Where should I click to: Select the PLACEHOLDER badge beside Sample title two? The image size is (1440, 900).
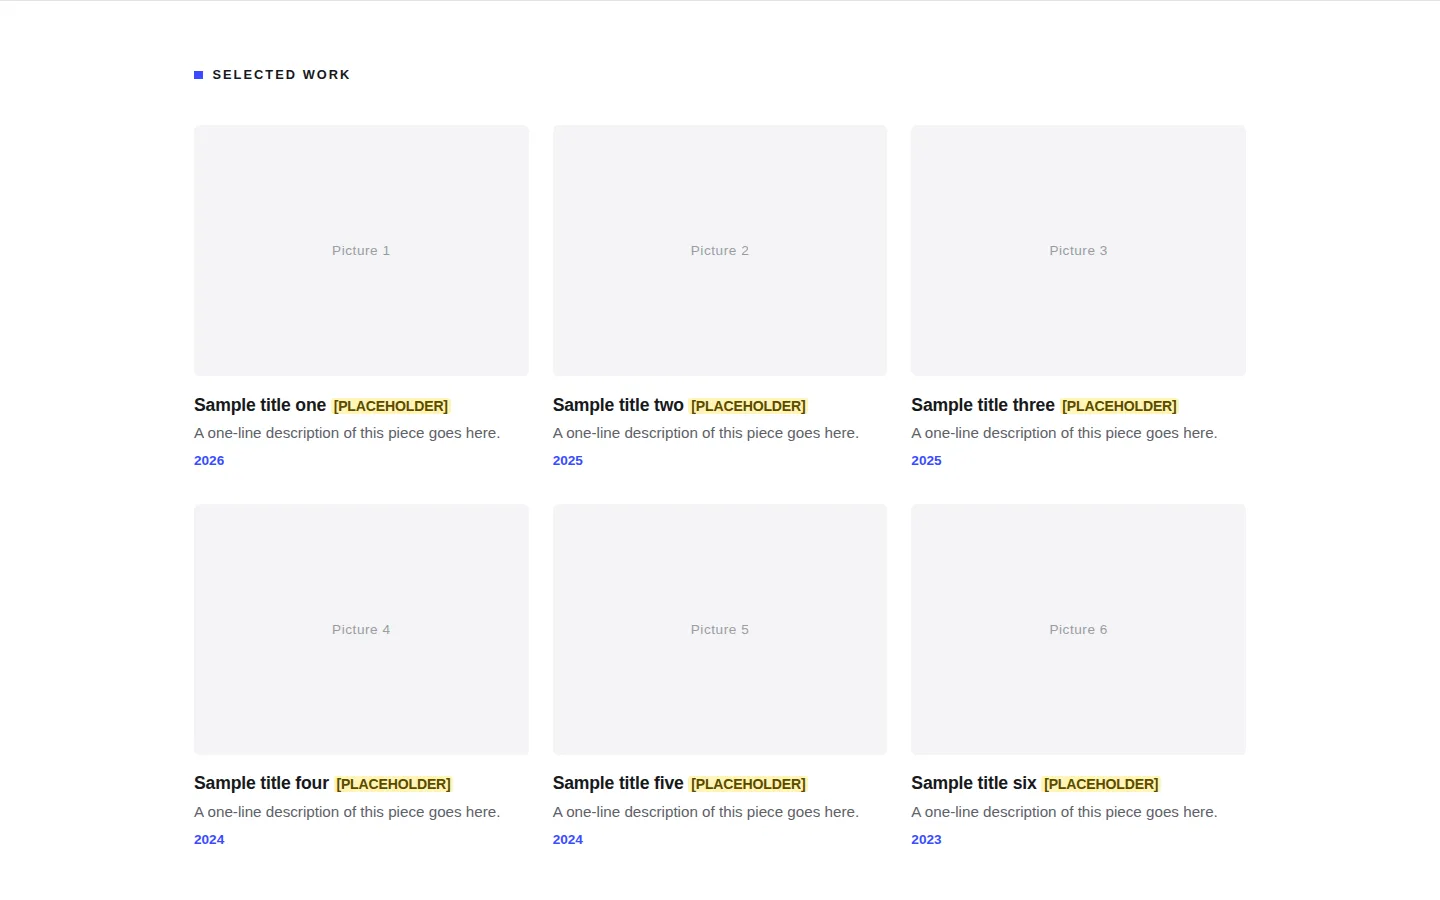coord(748,406)
